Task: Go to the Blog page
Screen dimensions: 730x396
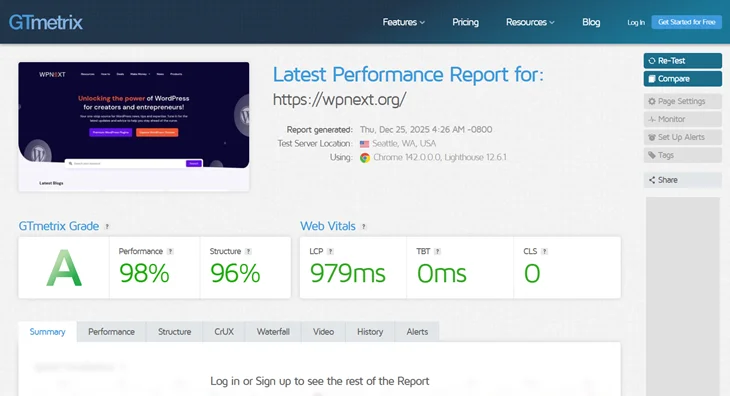Action: (x=591, y=22)
